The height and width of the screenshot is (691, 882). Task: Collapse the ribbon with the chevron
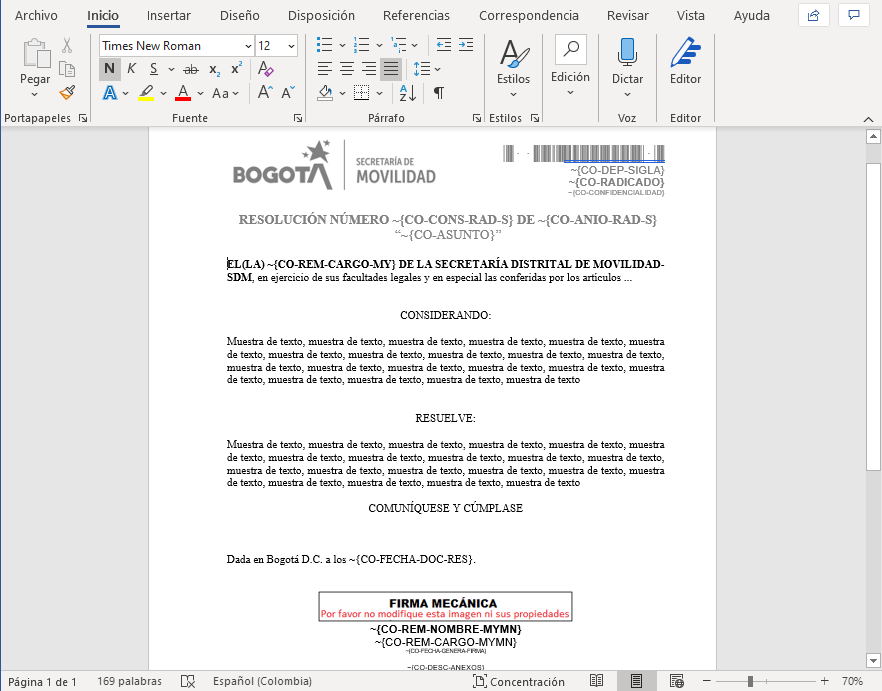pos(868,119)
